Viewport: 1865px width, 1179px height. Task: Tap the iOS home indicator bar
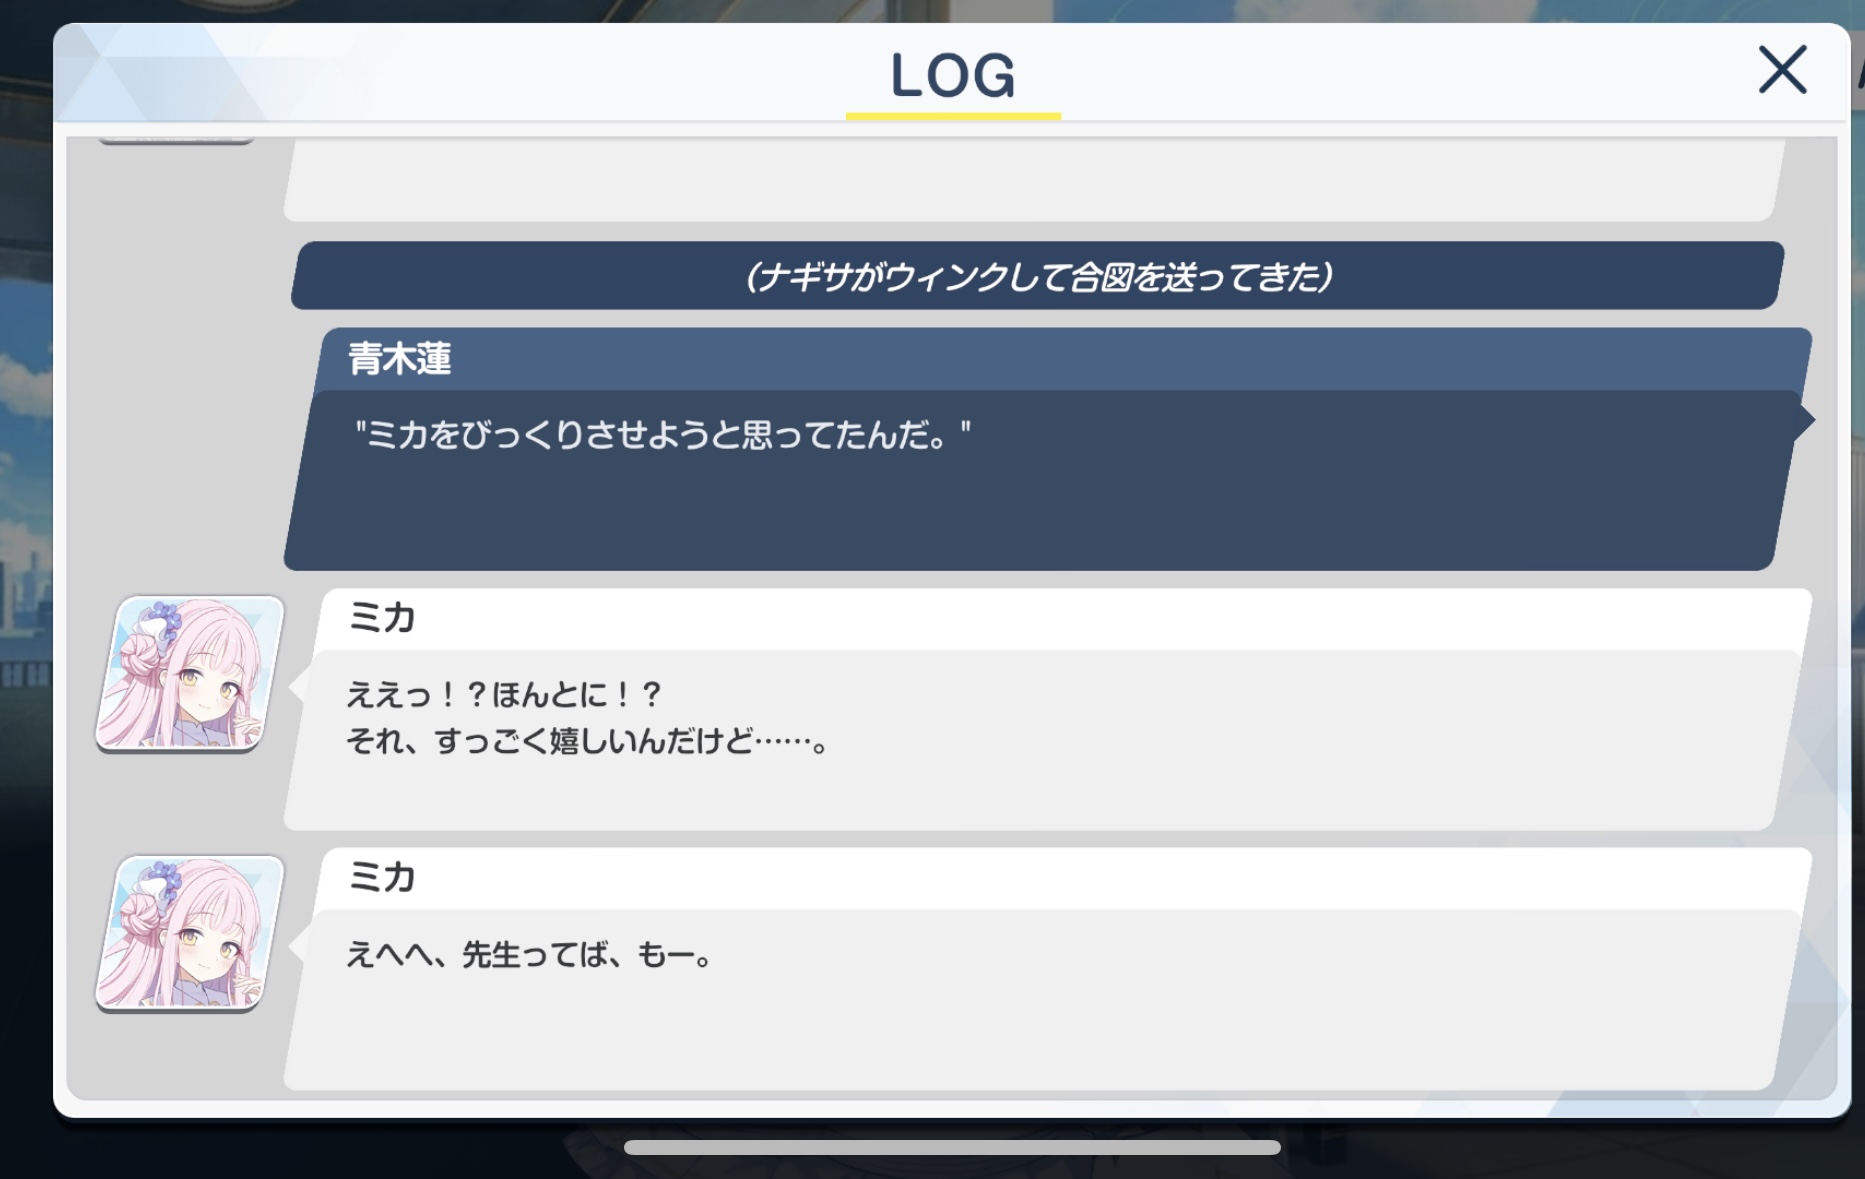(952, 1147)
